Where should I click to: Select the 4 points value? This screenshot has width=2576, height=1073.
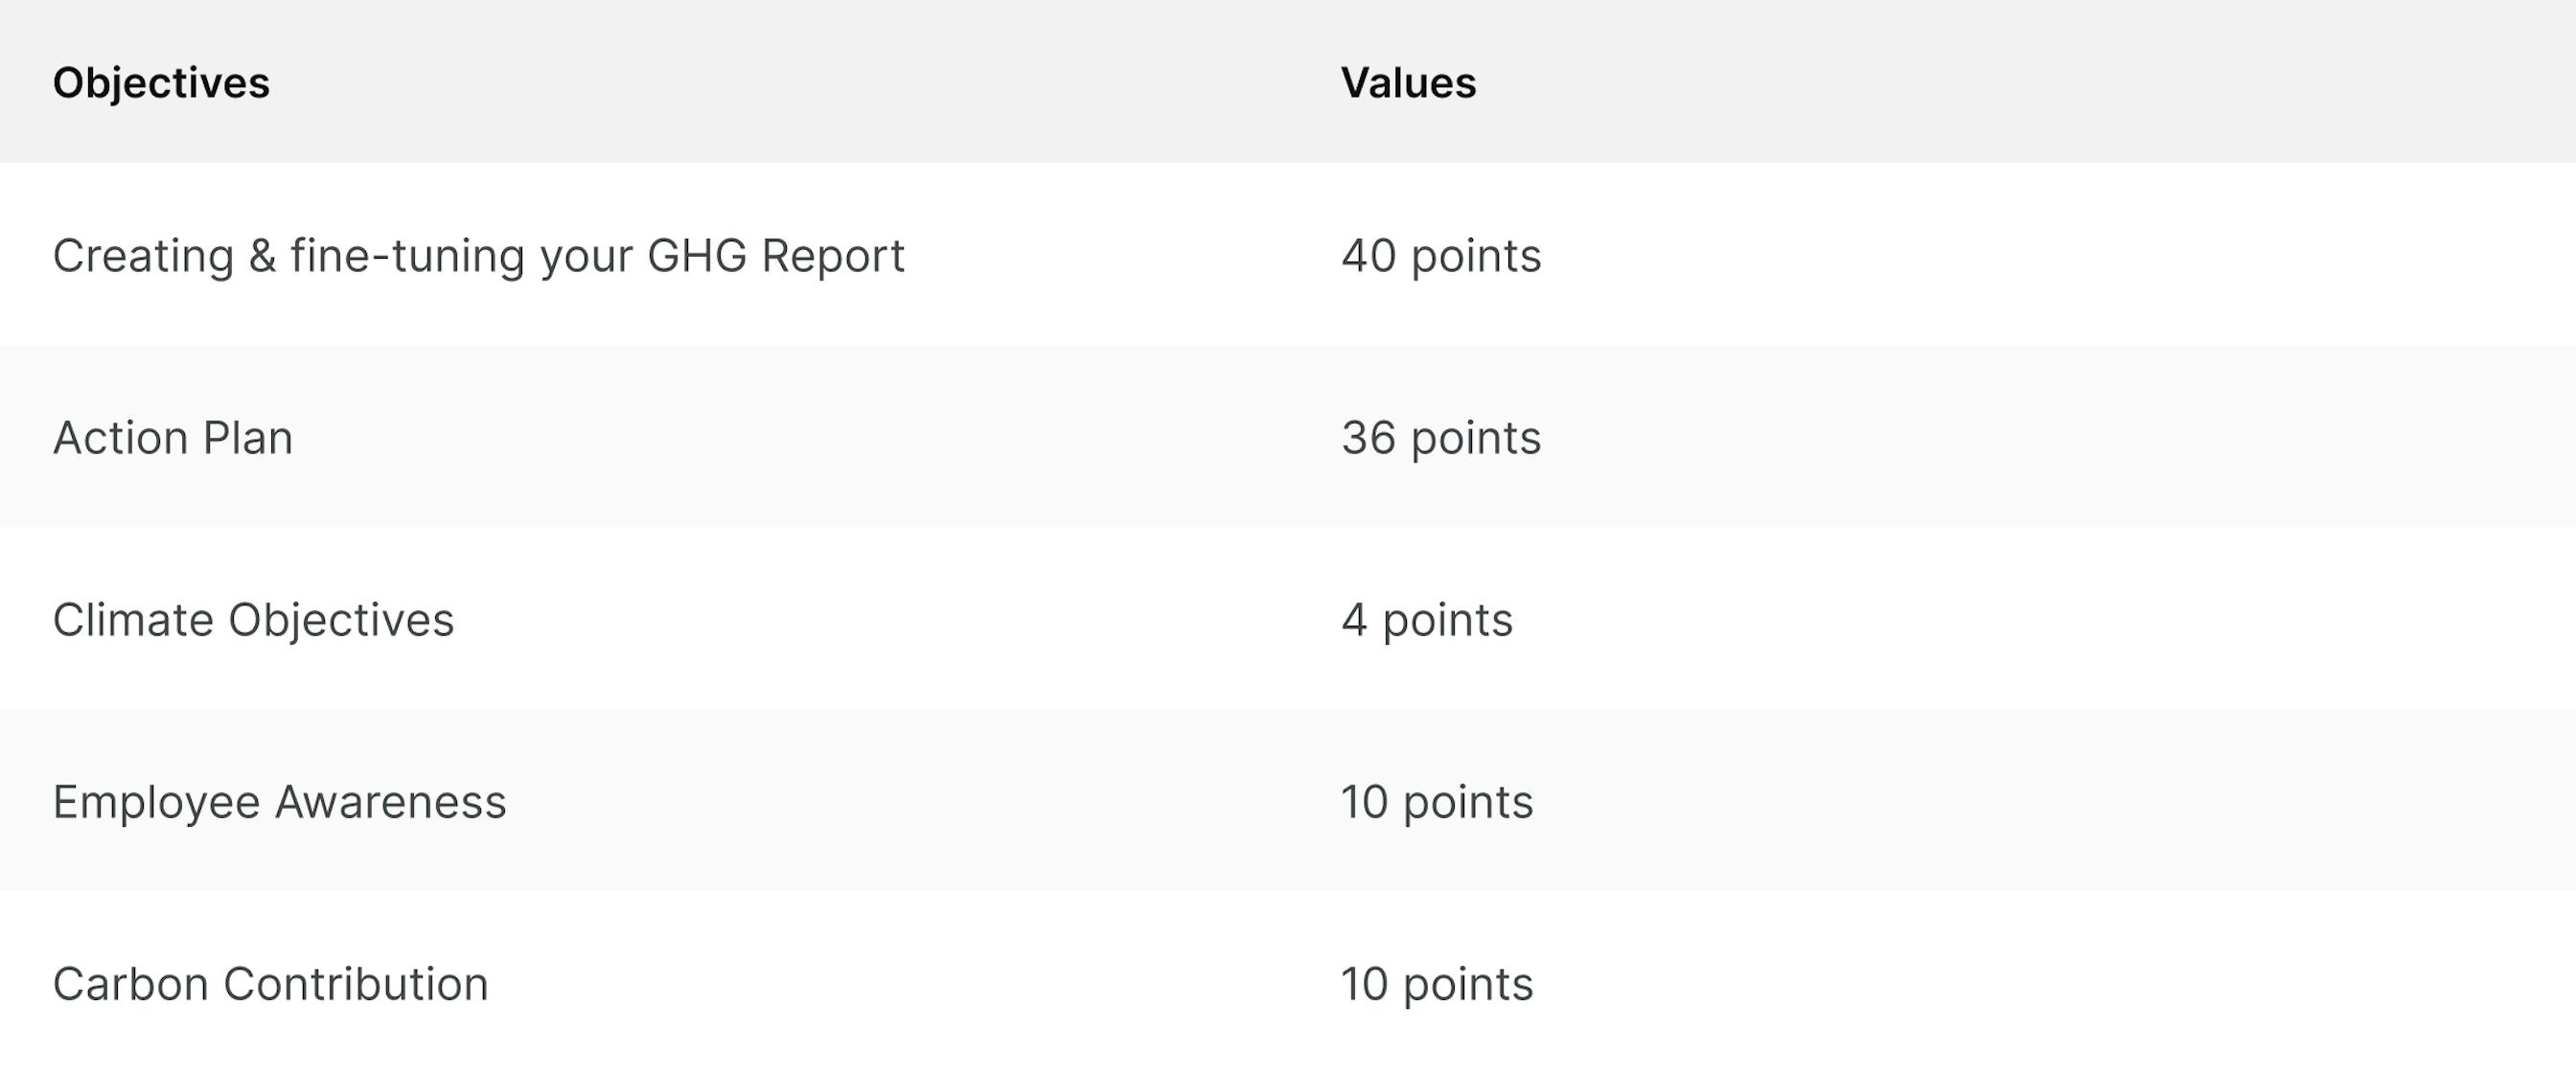point(1427,621)
